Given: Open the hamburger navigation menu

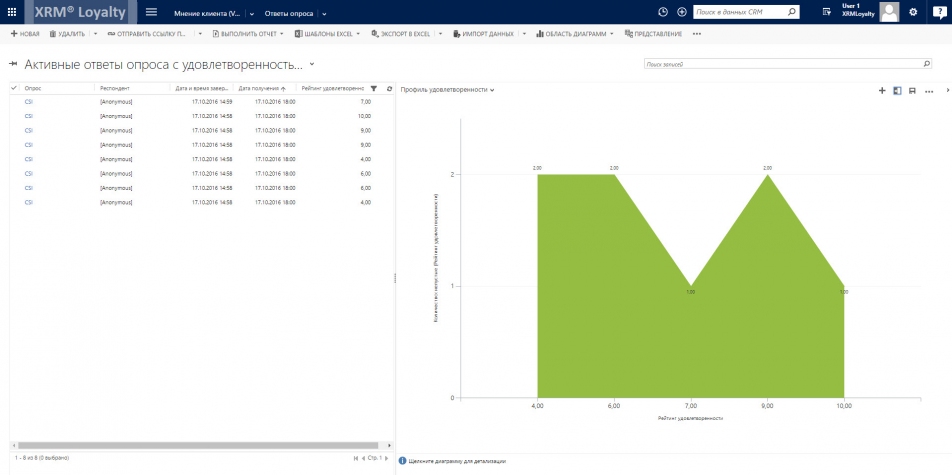Looking at the screenshot, I should 151,12.
